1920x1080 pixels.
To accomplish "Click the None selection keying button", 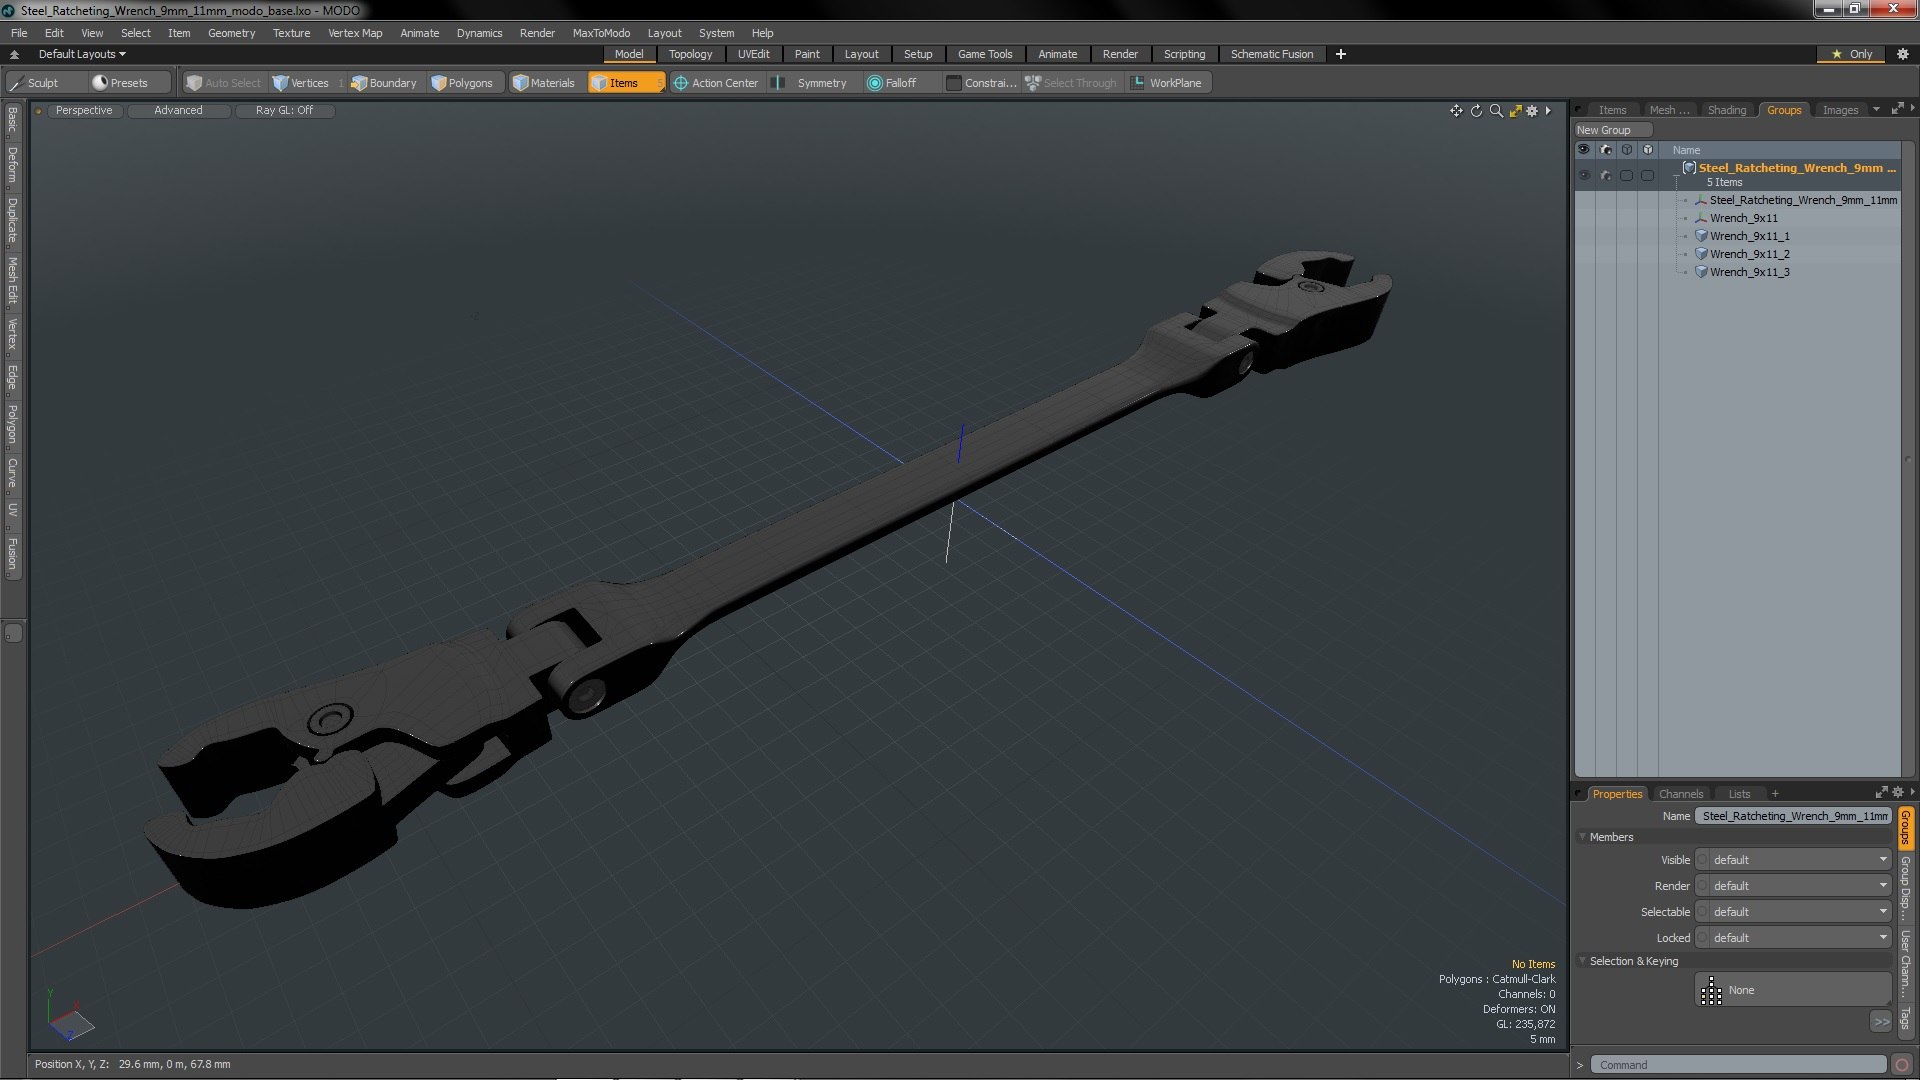I will (1792, 990).
